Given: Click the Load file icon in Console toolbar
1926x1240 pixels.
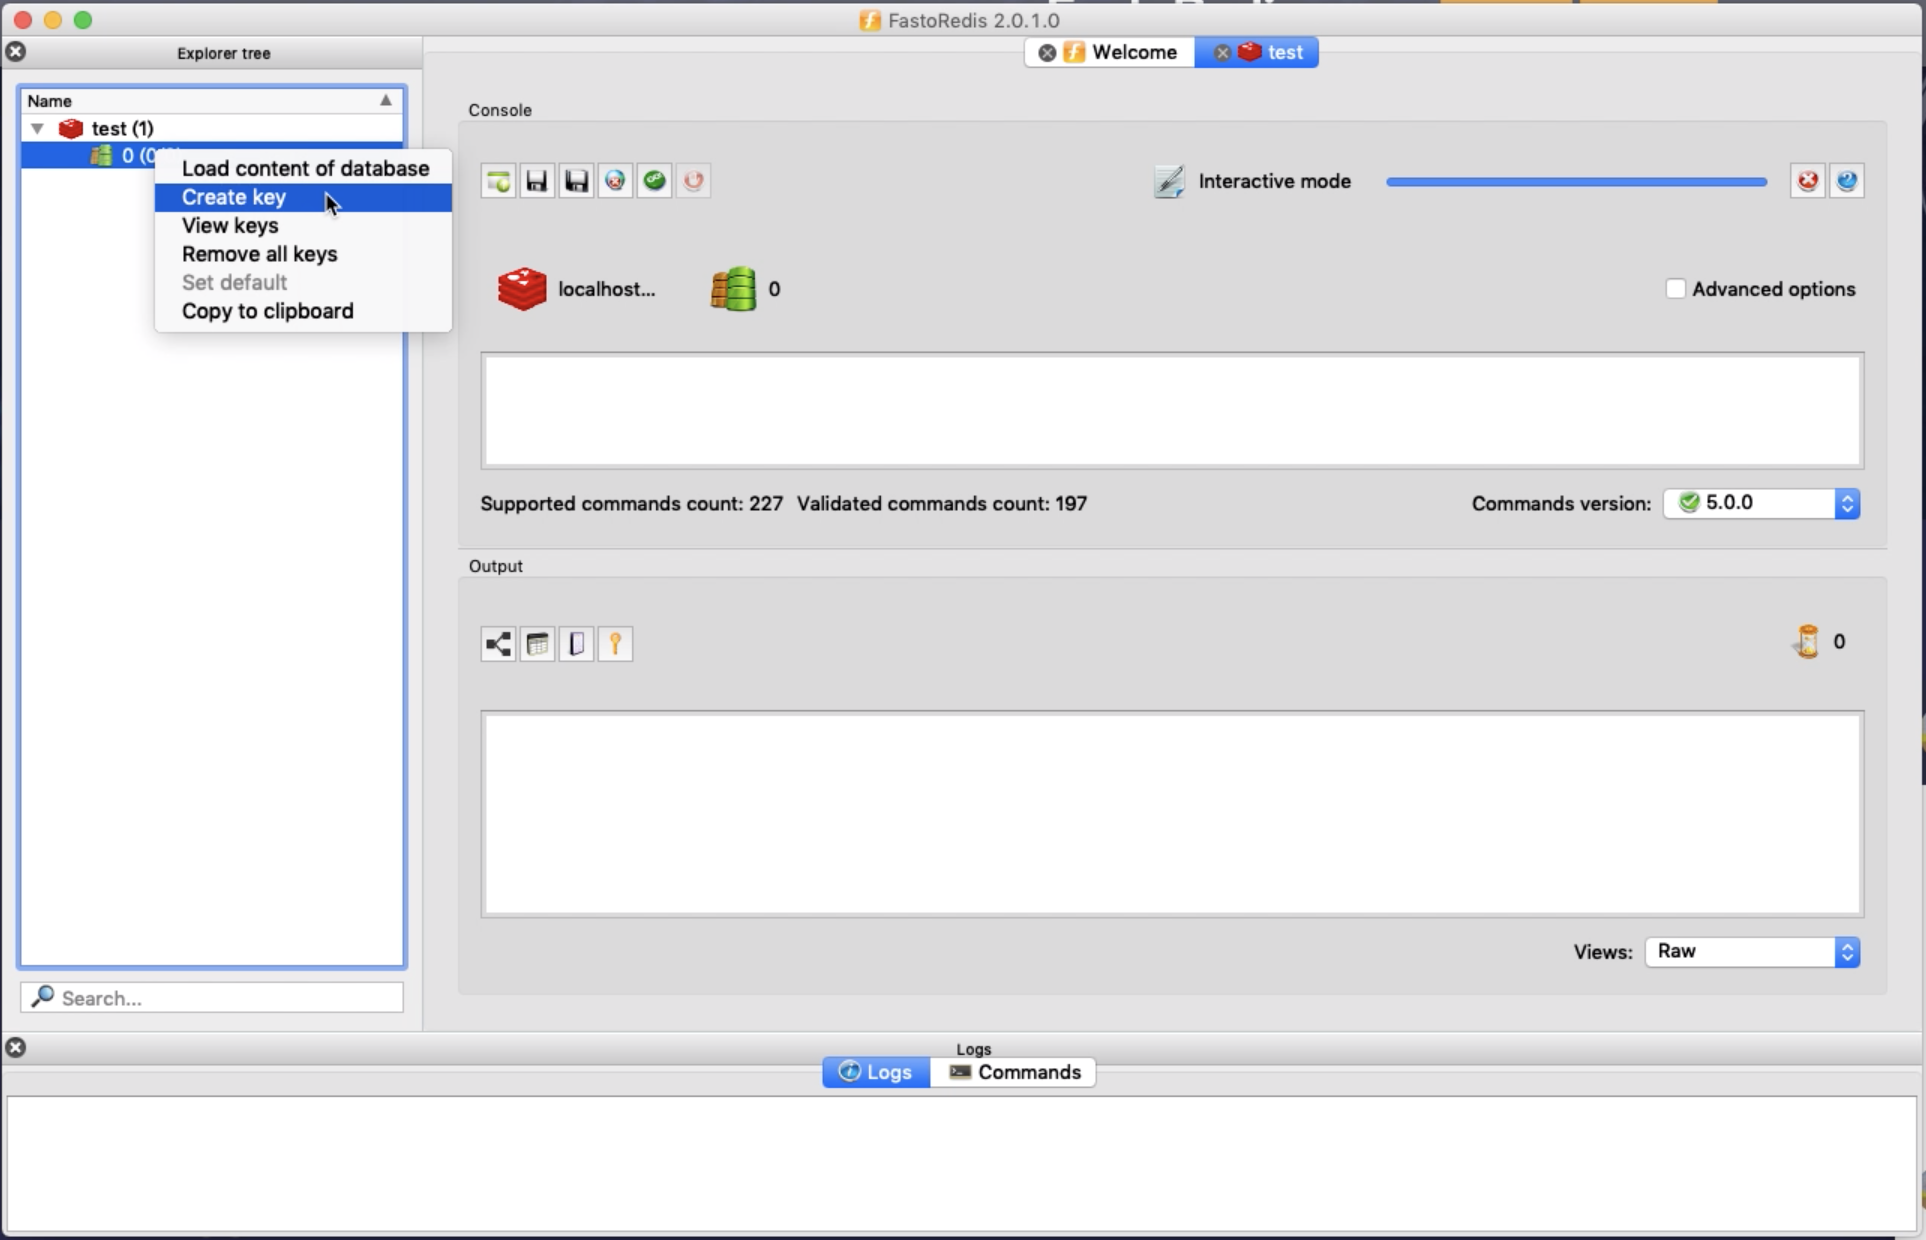Looking at the screenshot, I should pyautogui.click(x=498, y=181).
